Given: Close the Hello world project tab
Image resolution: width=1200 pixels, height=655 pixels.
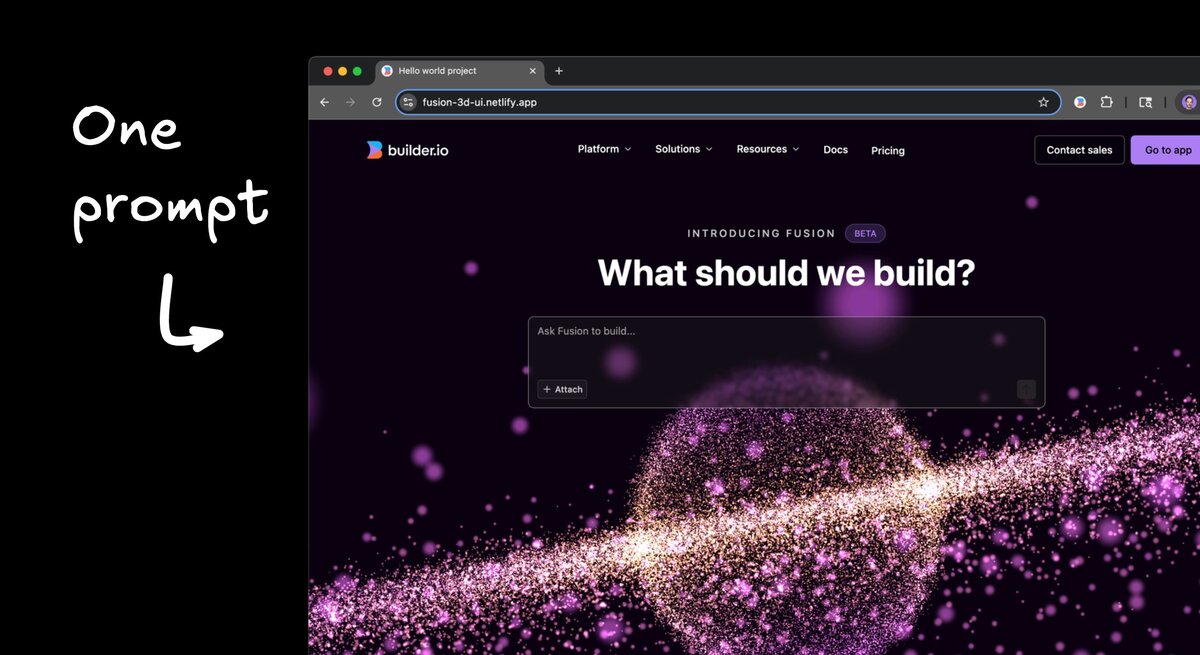Looking at the screenshot, I should coord(533,71).
